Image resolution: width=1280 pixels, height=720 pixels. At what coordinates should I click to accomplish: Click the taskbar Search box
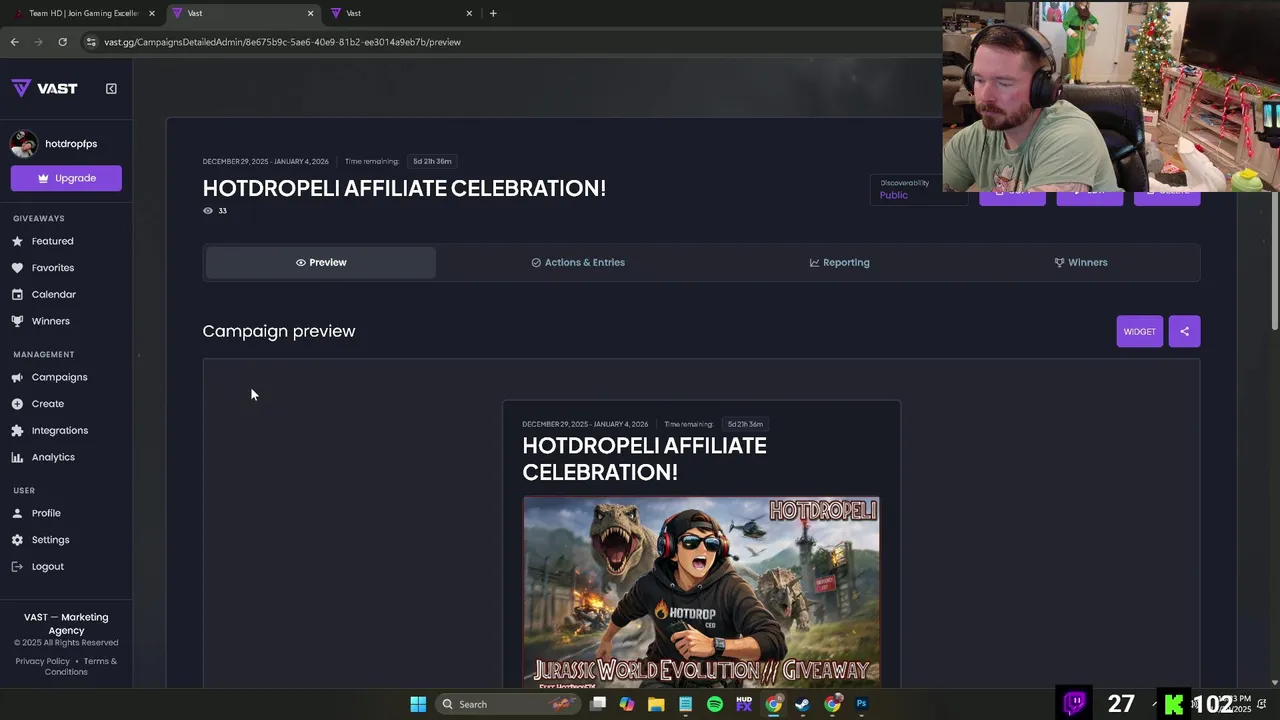point(509,704)
